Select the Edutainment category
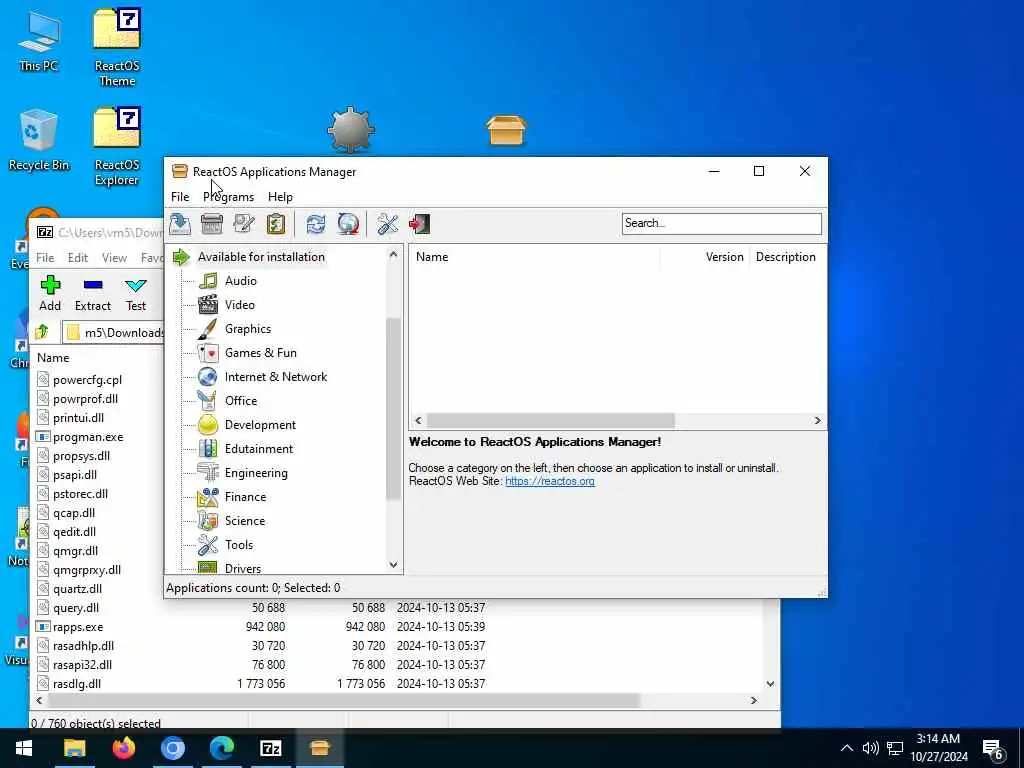1024x768 pixels. (259, 449)
